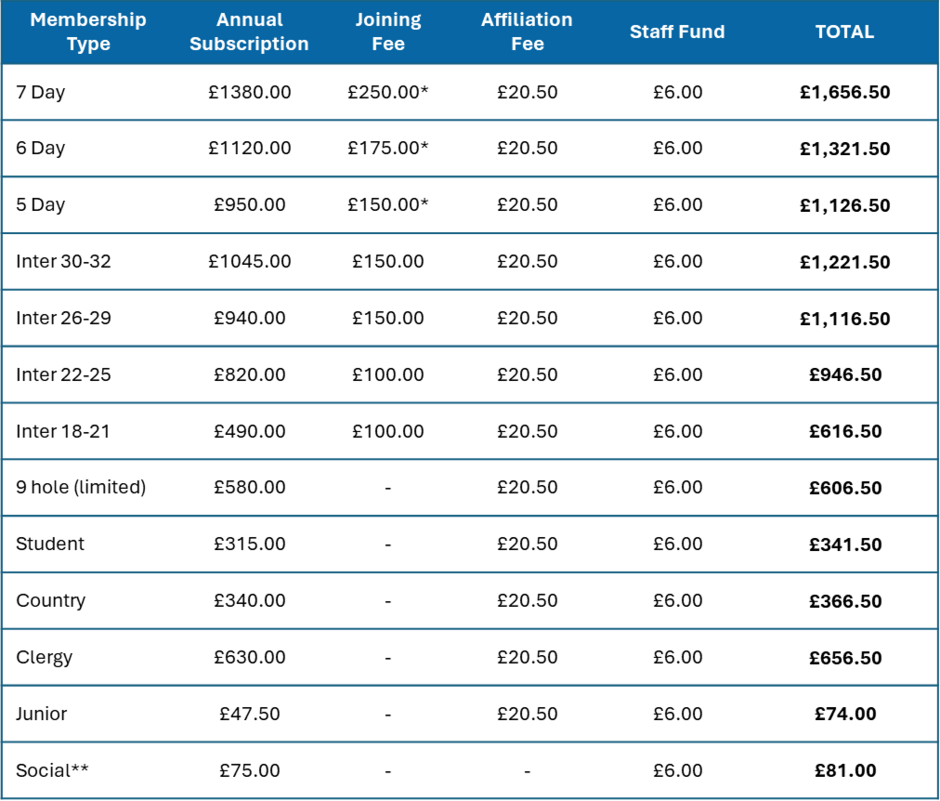Image resolution: width=940 pixels, height=801 pixels.
Task: Click the Annual Subscription column header
Action: click(x=249, y=32)
